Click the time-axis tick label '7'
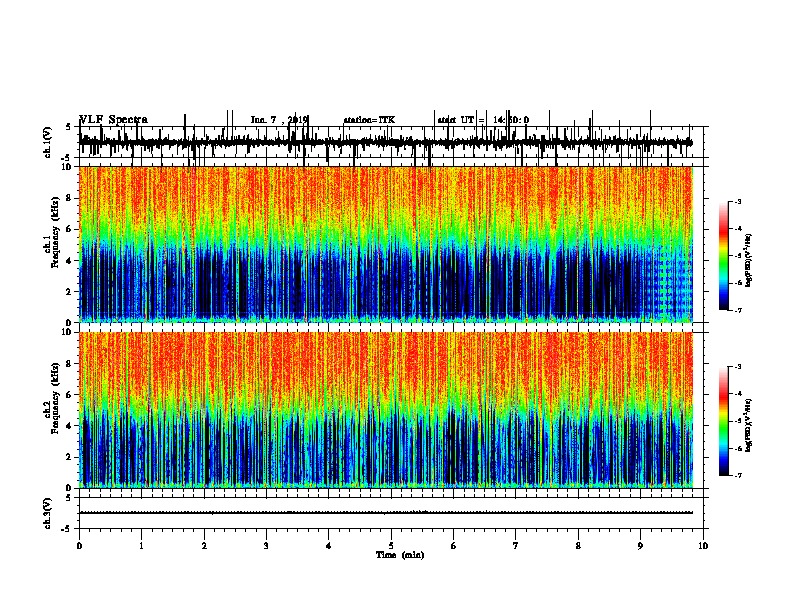This screenshot has width=792, height=612. (x=516, y=546)
